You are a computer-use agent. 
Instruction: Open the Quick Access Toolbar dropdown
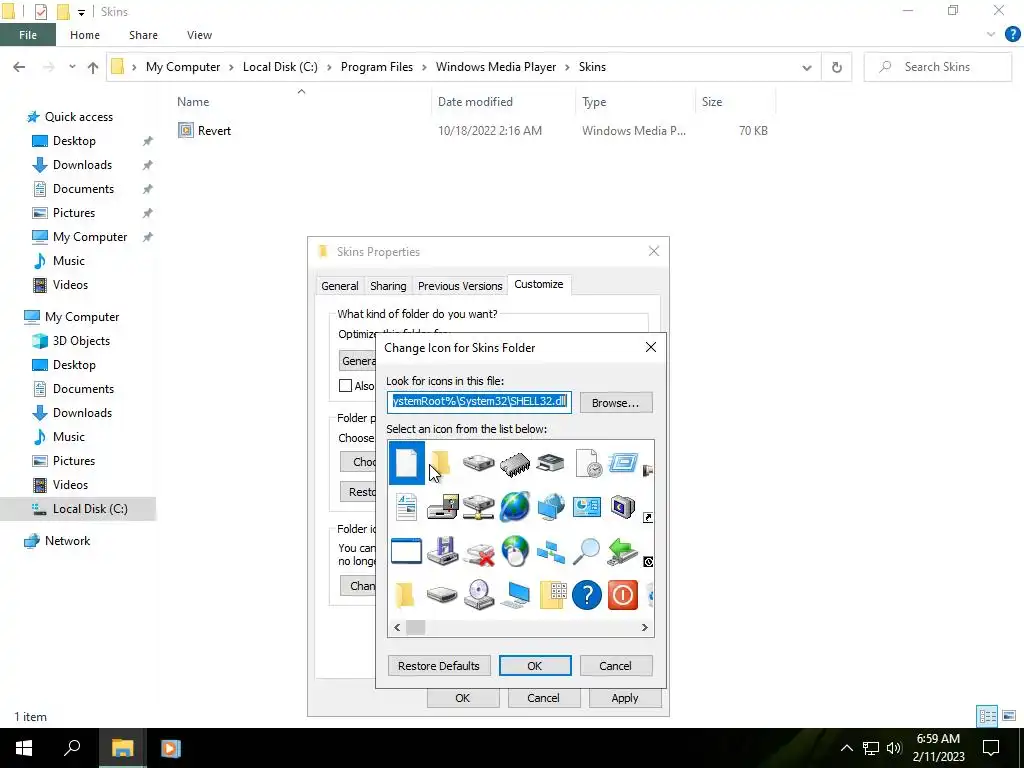[81, 12]
